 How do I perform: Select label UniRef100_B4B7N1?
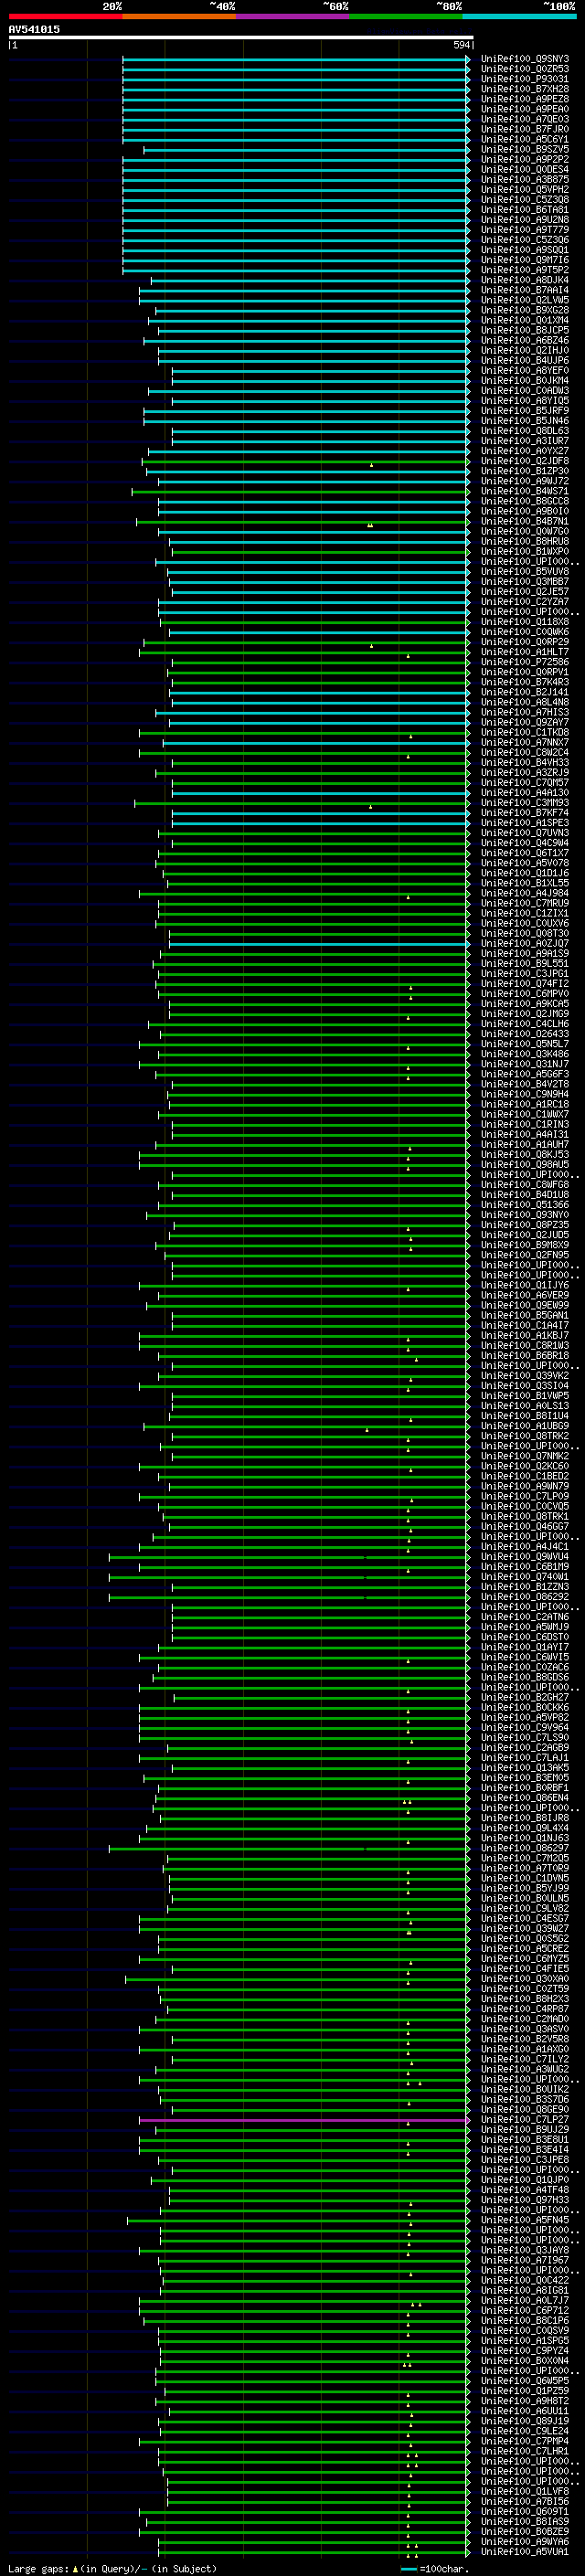pyautogui.click(x=524, y=522)
